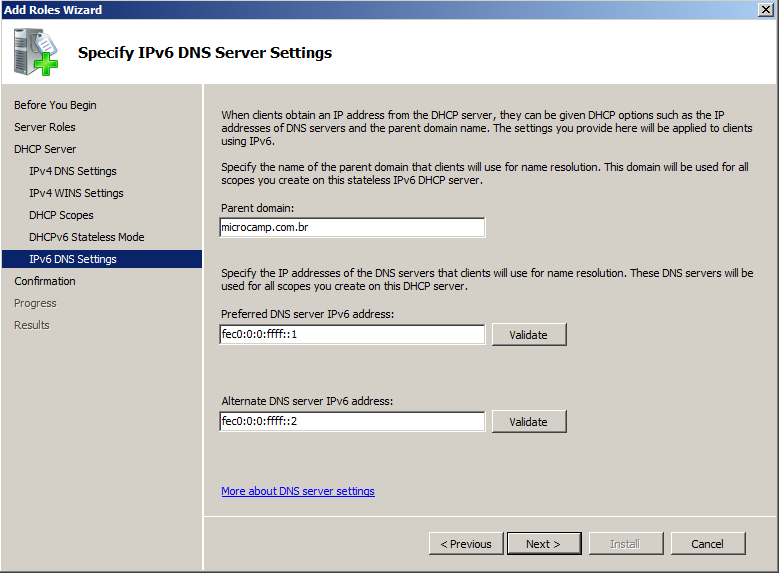Select DHCP Server in the sidebar
The image size is (779, 577).
pos(45,149)
